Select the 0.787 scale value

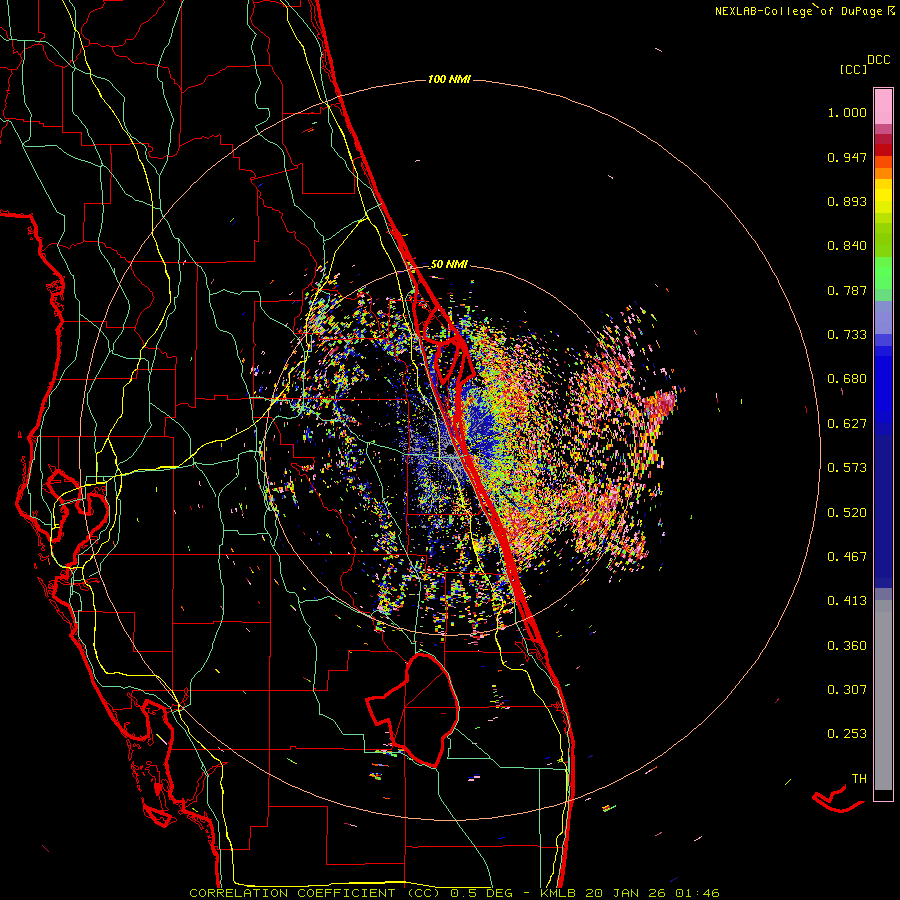tap(847, 290)
